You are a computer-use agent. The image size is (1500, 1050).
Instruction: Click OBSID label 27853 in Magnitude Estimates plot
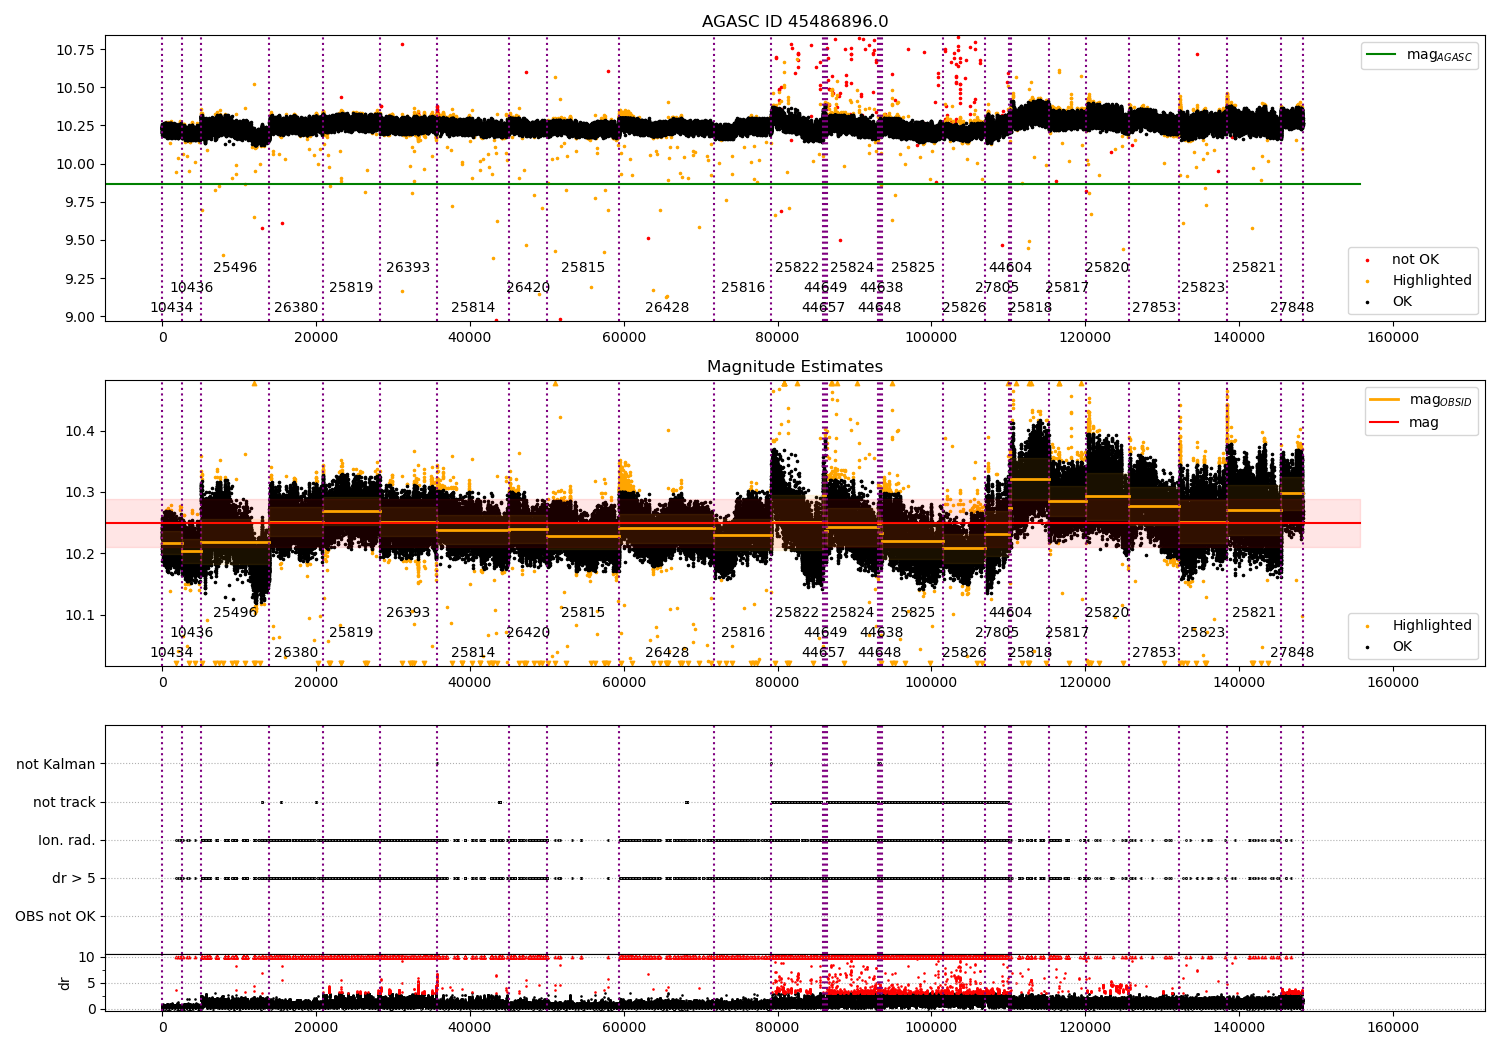1154,653
